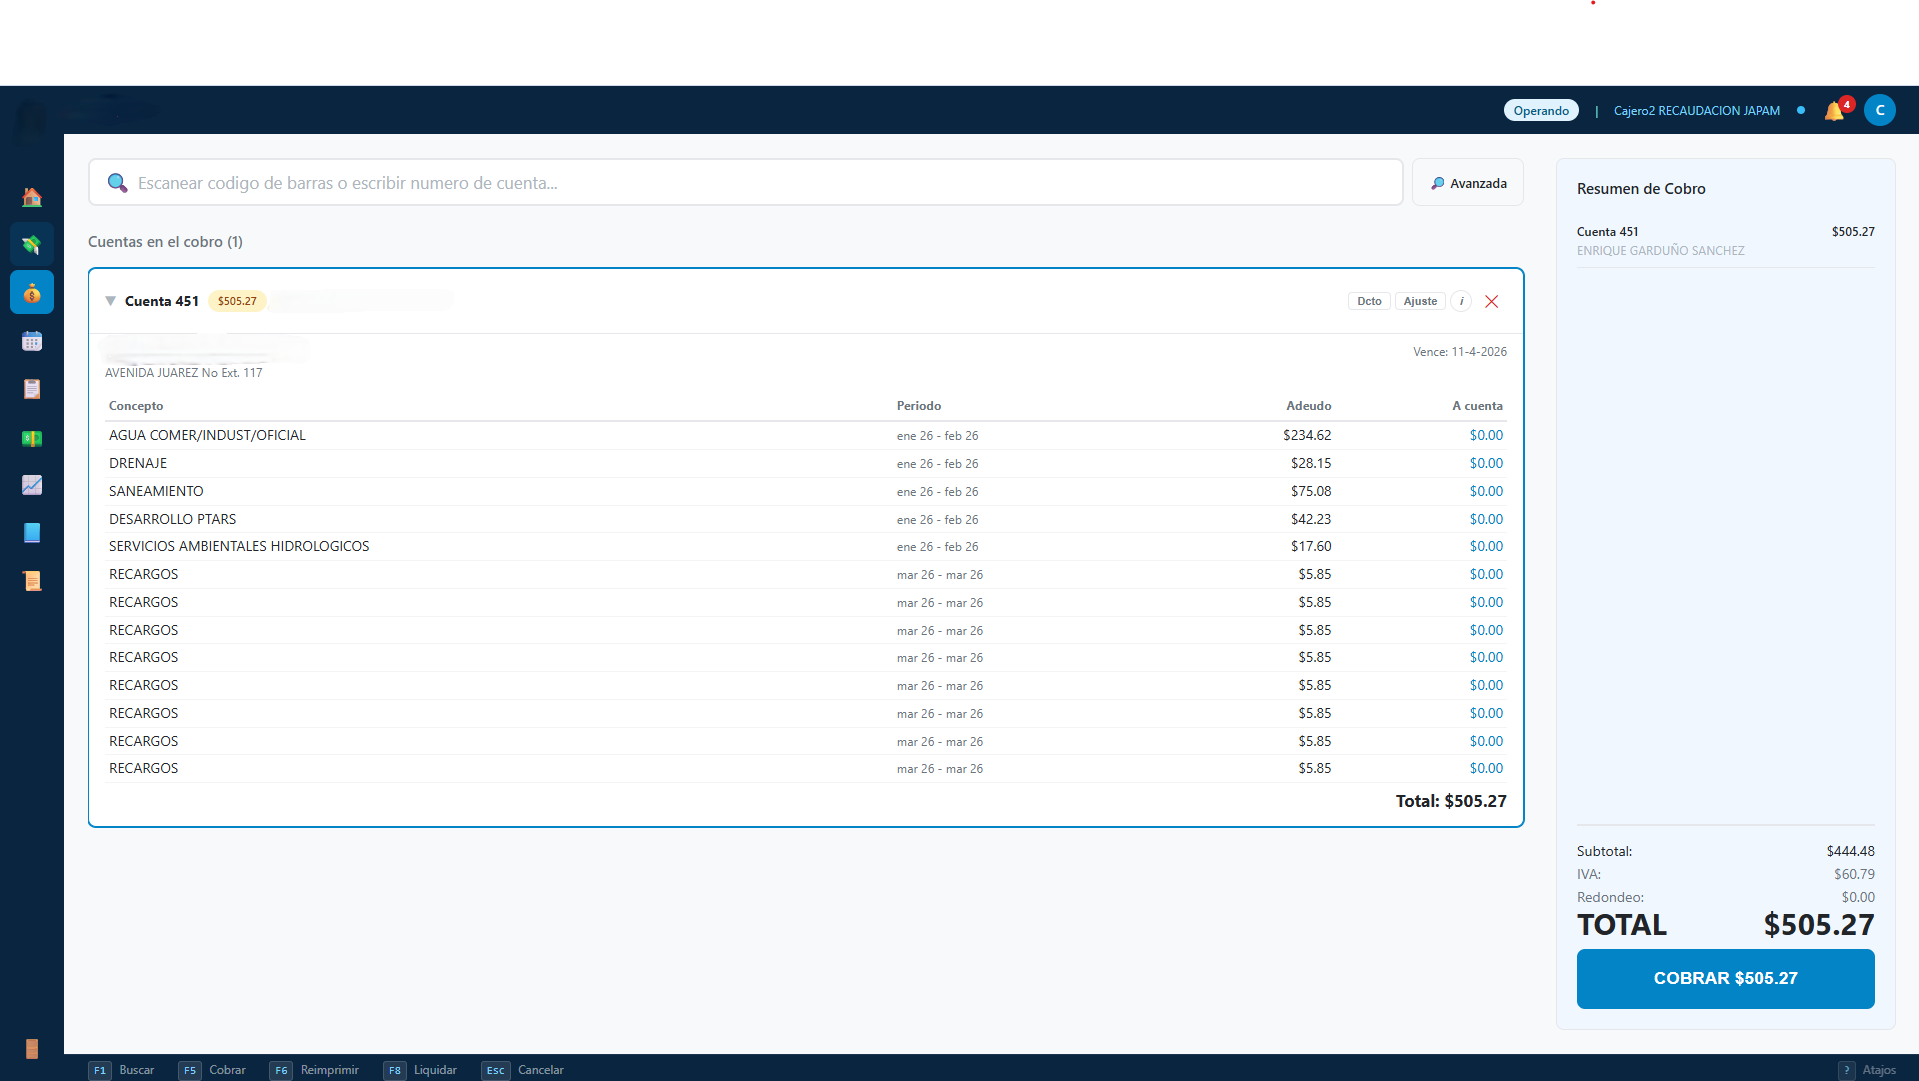Select the cash collection sidebar icon

pyautogui.click(x=32, y=243)
